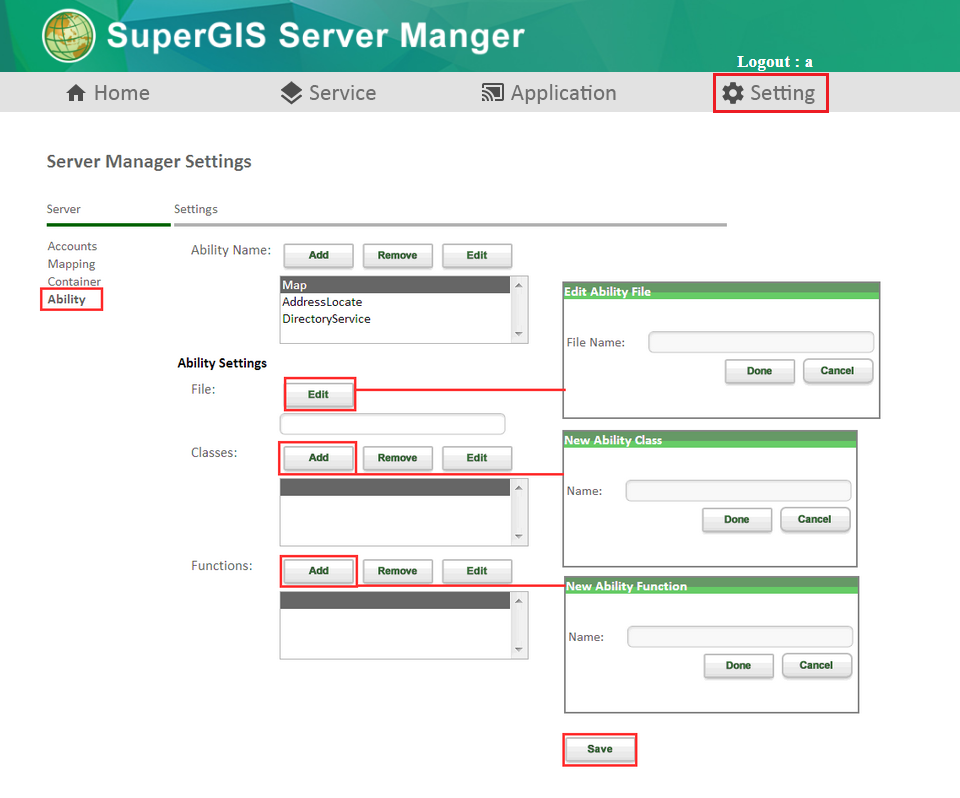Click the 'Server Manager Settings' heading

coord(149,162)
